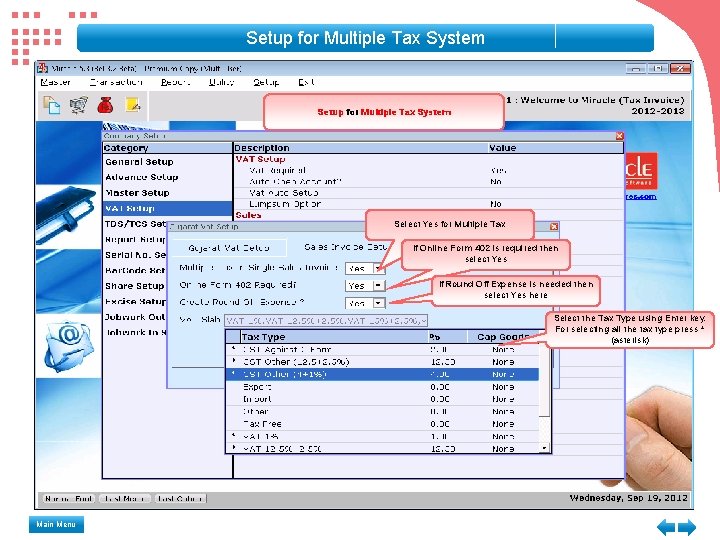Select Report Setup category

tap(135, 239)
